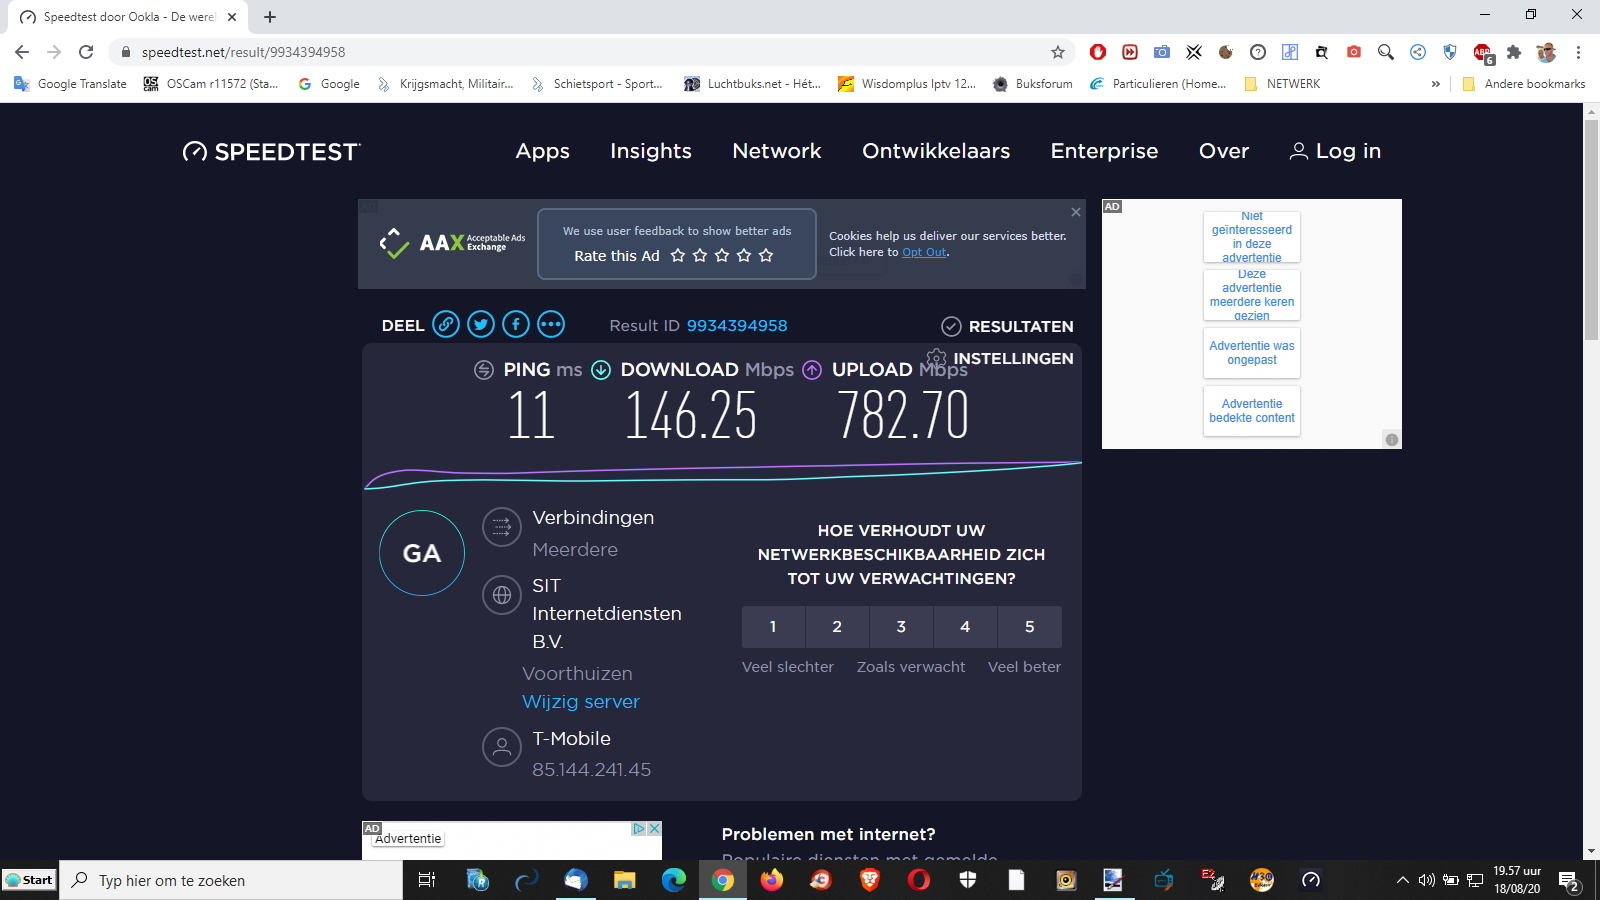Click Log in
Viewport: 1600px width, 900px height.
click(1336, 151)
